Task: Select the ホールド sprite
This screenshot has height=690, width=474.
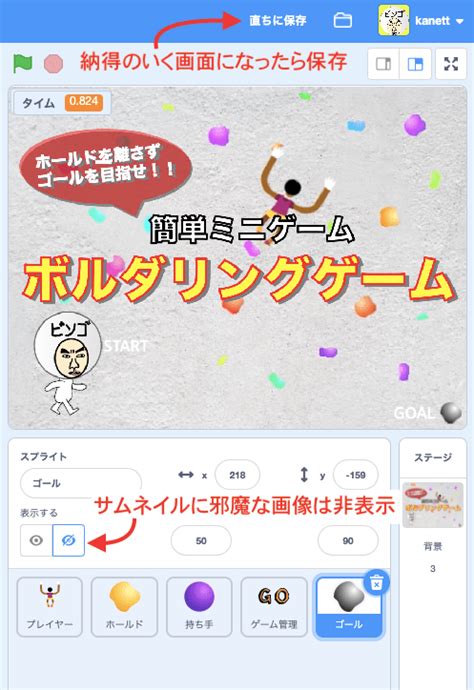Action: [125, 607]
